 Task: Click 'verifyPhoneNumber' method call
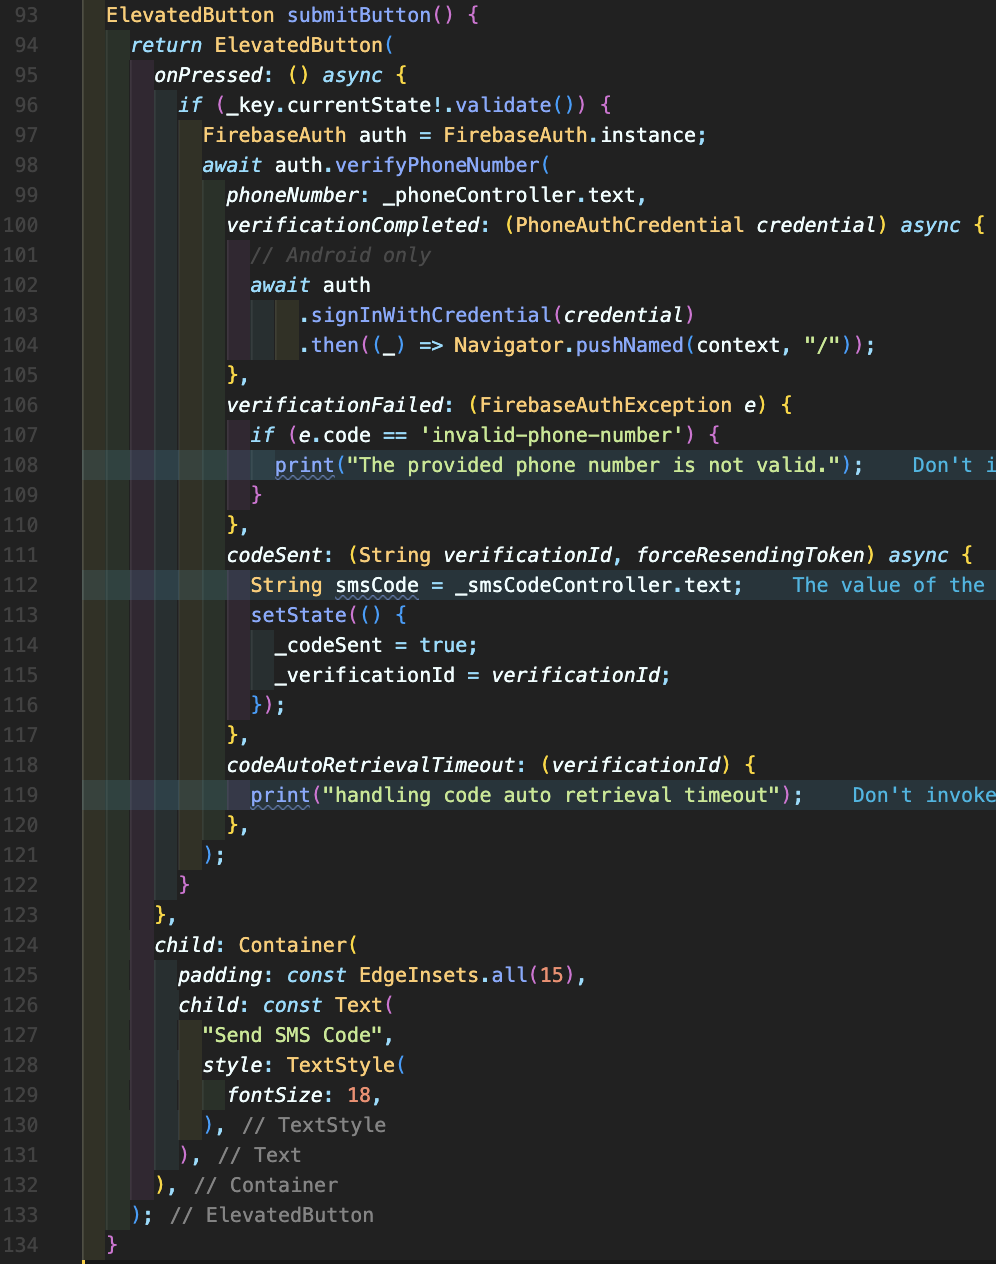click(437, 165)
